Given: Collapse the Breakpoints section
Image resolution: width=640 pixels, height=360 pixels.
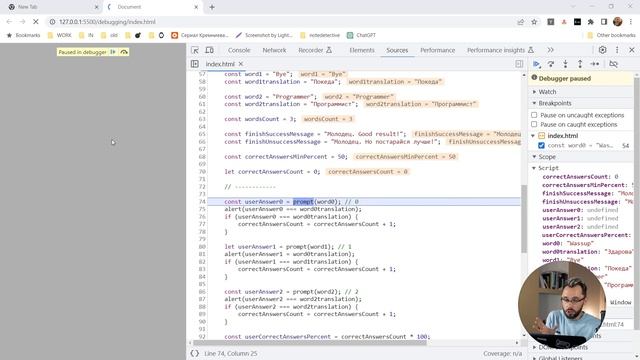Looking at the screenshot, I should 555,103.
